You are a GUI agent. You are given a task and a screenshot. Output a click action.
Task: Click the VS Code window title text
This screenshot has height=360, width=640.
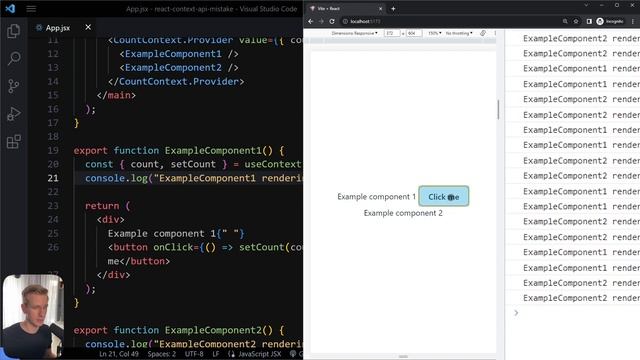click(211, 9)
